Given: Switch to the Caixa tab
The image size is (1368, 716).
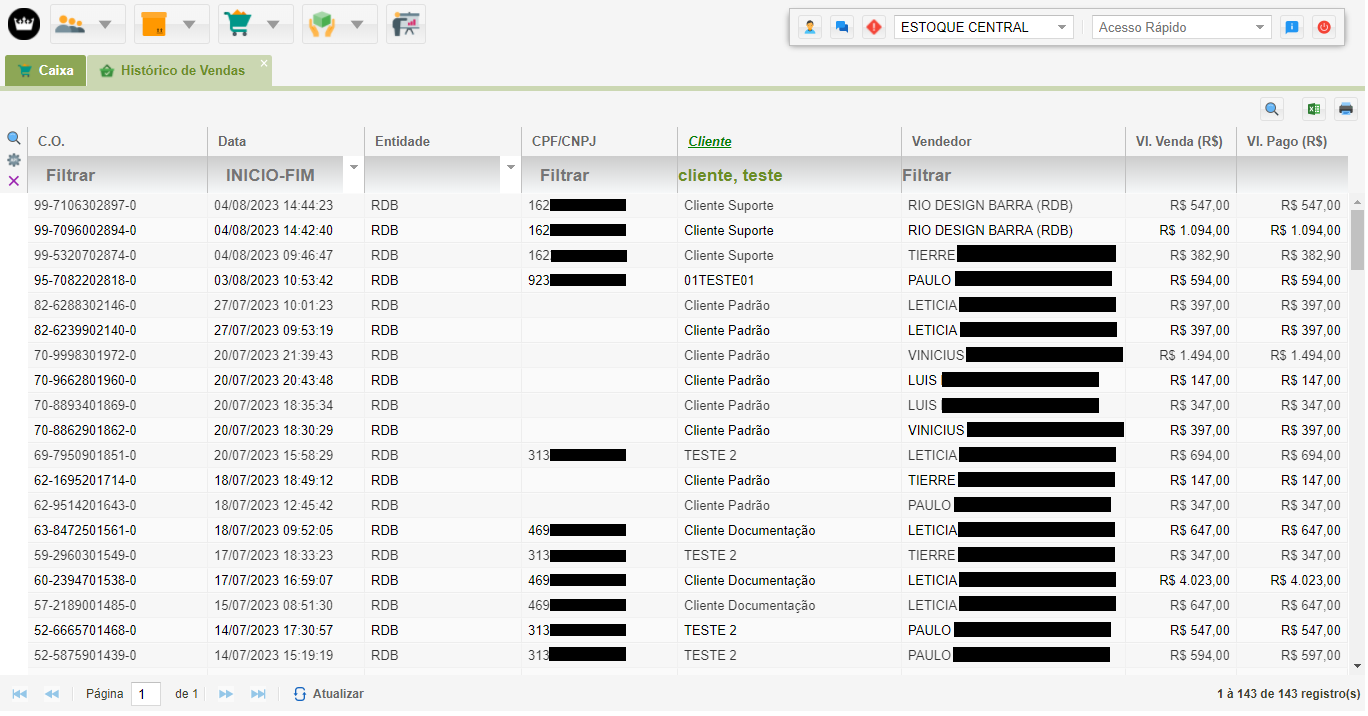Looking at the screenshot, I should click(46, 71).
